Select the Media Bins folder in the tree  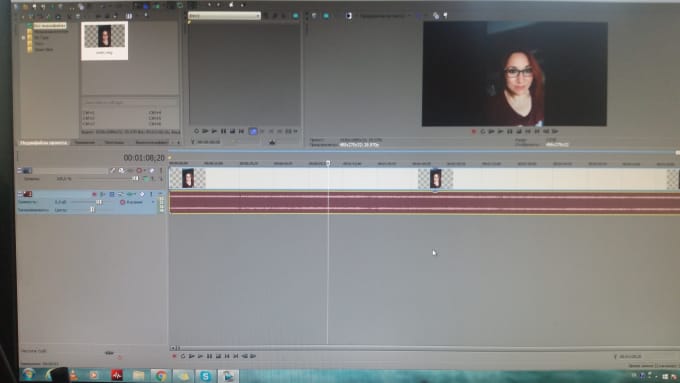(48, 32)
